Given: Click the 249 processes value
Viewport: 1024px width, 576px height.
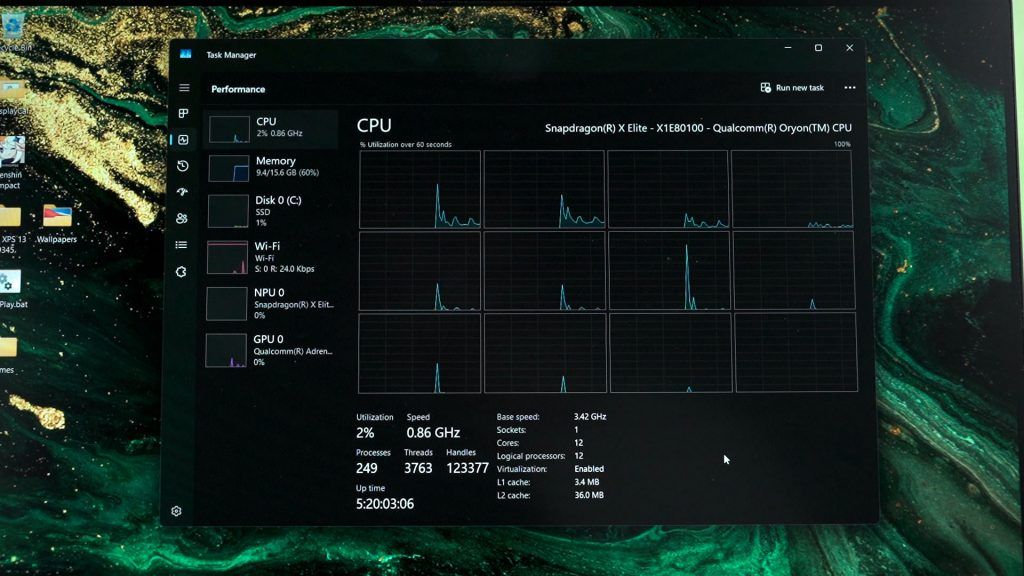Looking at the screenshot, I should point(366,468).
